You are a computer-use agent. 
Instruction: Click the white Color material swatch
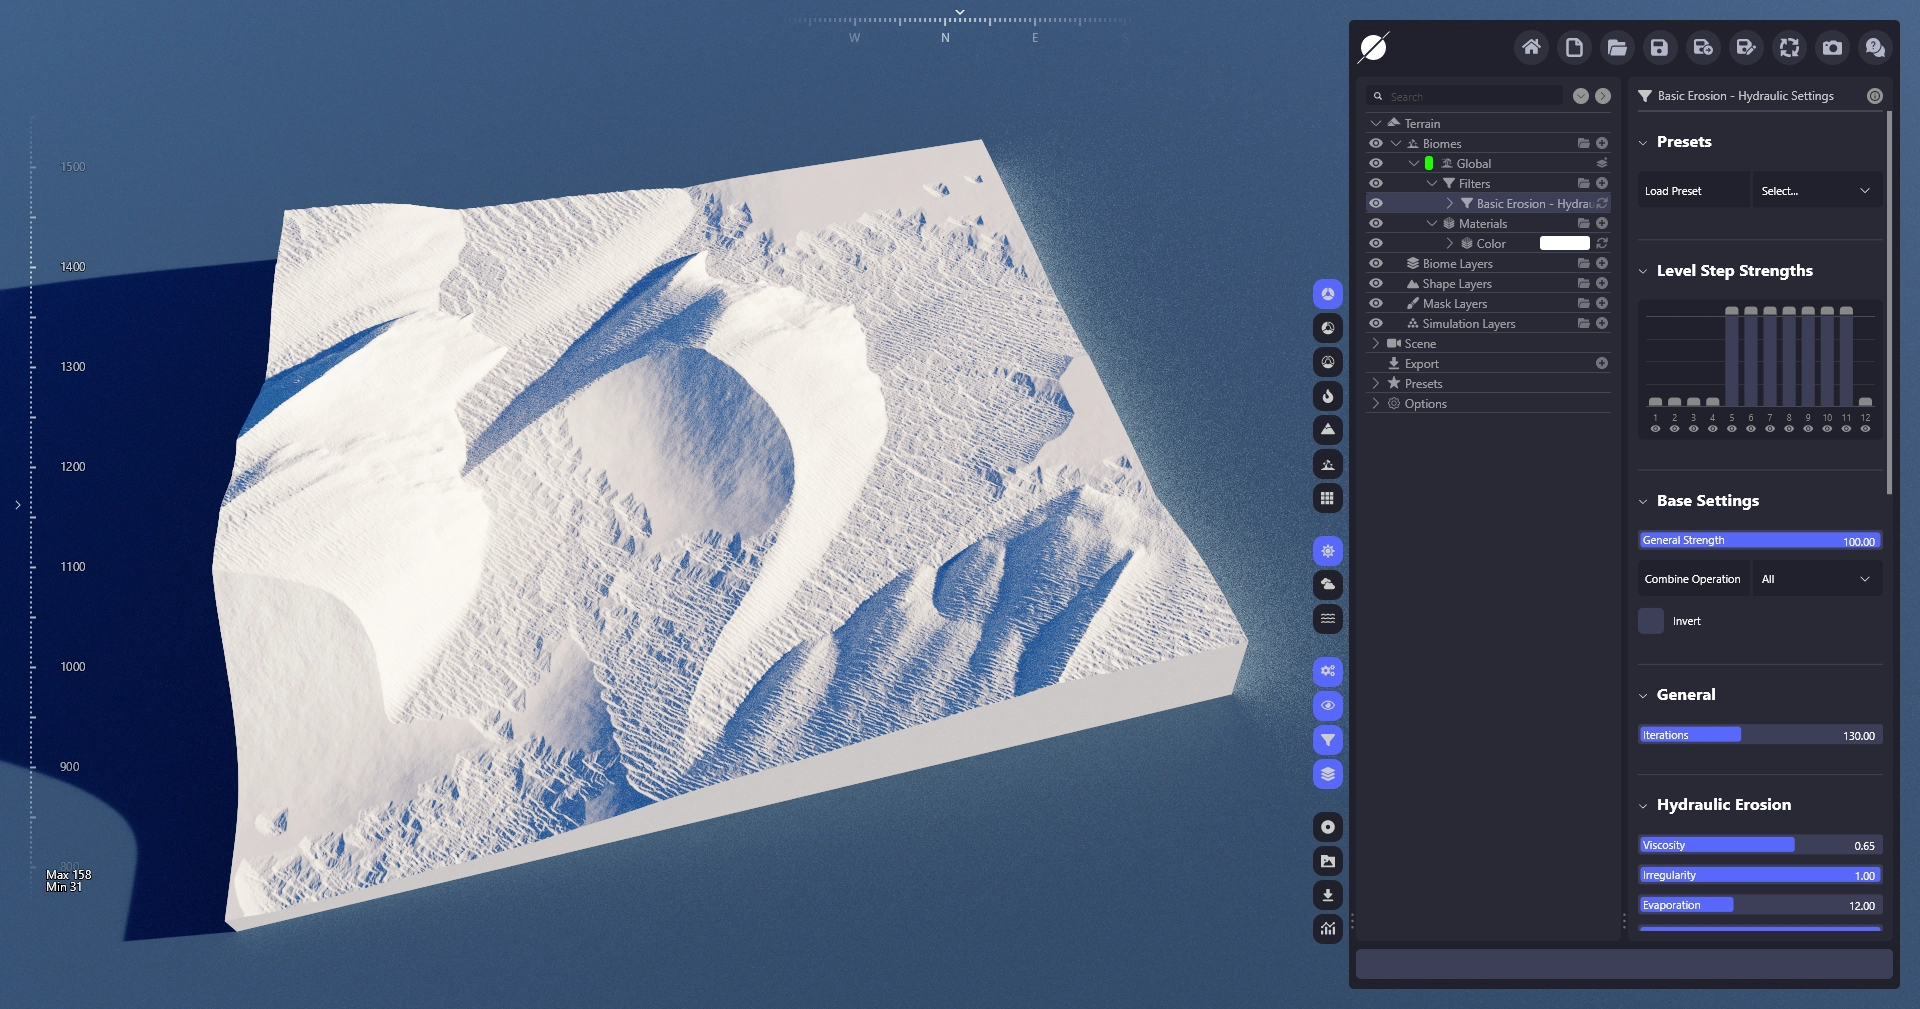pyautogui.click(x=1564, y=244)
